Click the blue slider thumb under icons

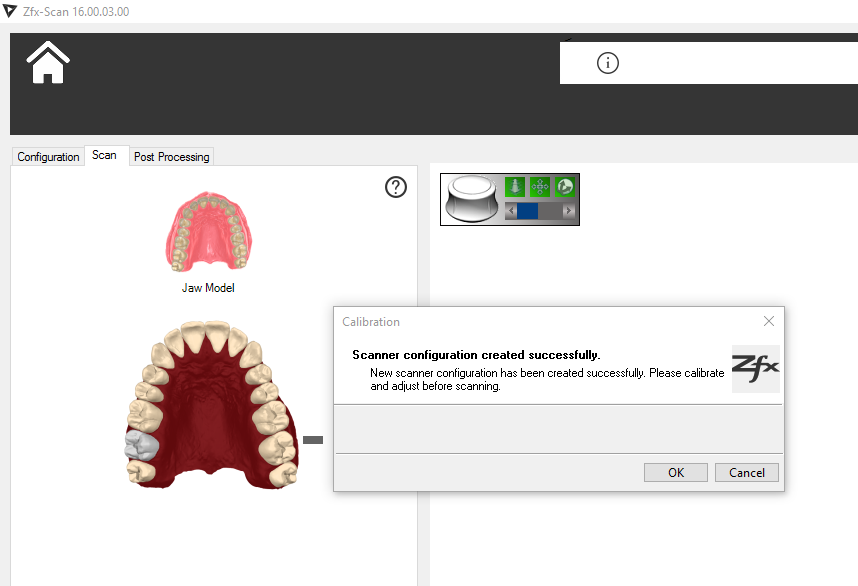coord(527,211)
